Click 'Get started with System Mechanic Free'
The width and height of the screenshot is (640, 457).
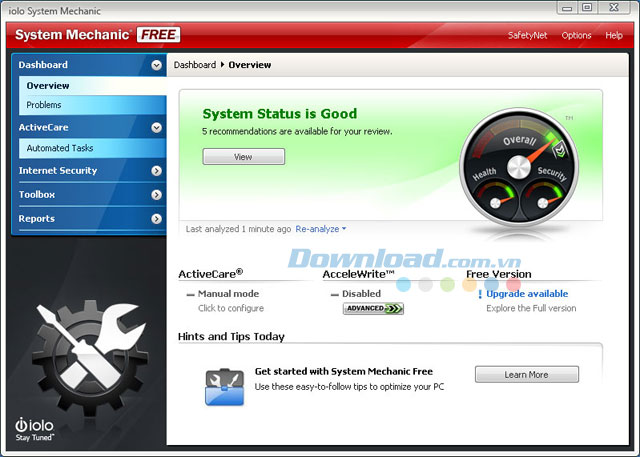pos(344,371)
